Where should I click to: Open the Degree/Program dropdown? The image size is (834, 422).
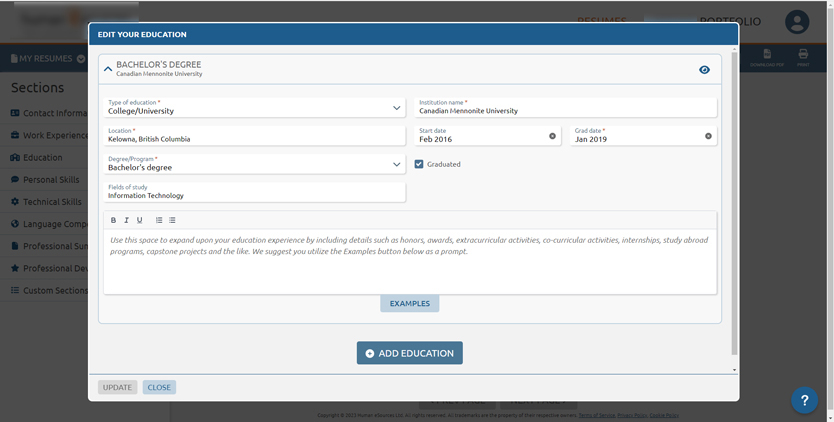pos(396,164)
